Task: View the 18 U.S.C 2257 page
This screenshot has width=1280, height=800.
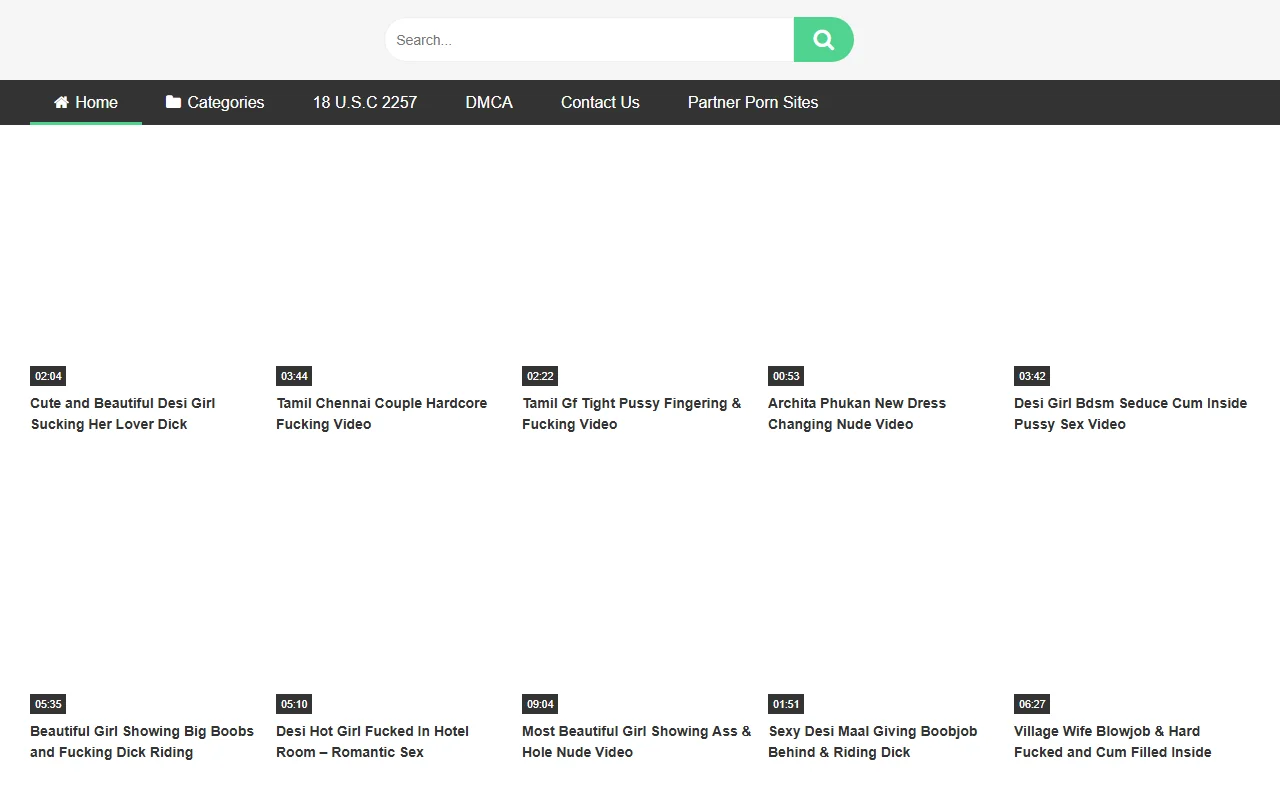Action: tap(365, 102)
